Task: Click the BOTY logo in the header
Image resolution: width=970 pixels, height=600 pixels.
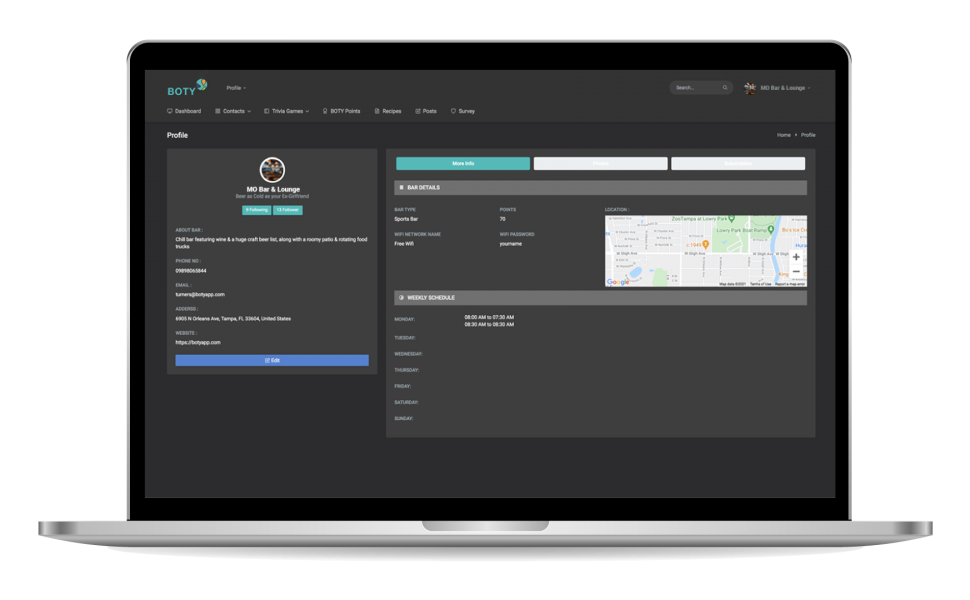Action: pyautogui.click(x=186, y=88)
